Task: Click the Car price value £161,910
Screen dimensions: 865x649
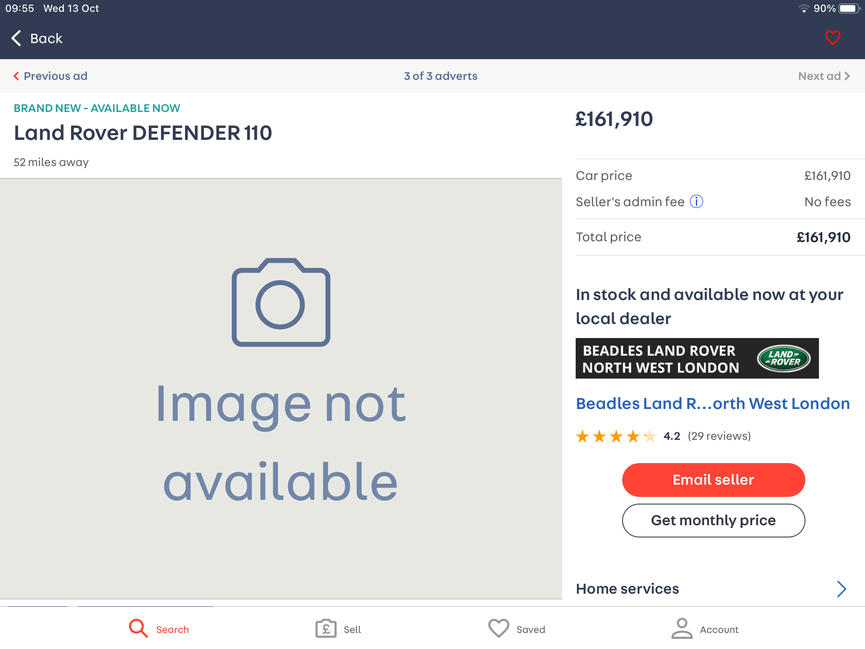Action: pos(827,175)
